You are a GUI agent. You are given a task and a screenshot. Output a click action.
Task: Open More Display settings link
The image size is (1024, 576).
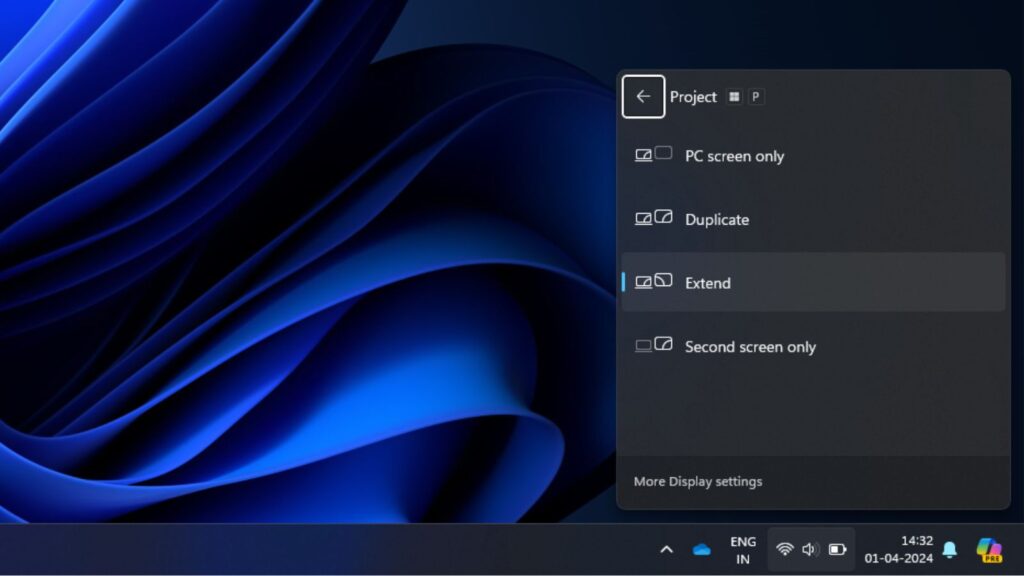coord(698,482)
